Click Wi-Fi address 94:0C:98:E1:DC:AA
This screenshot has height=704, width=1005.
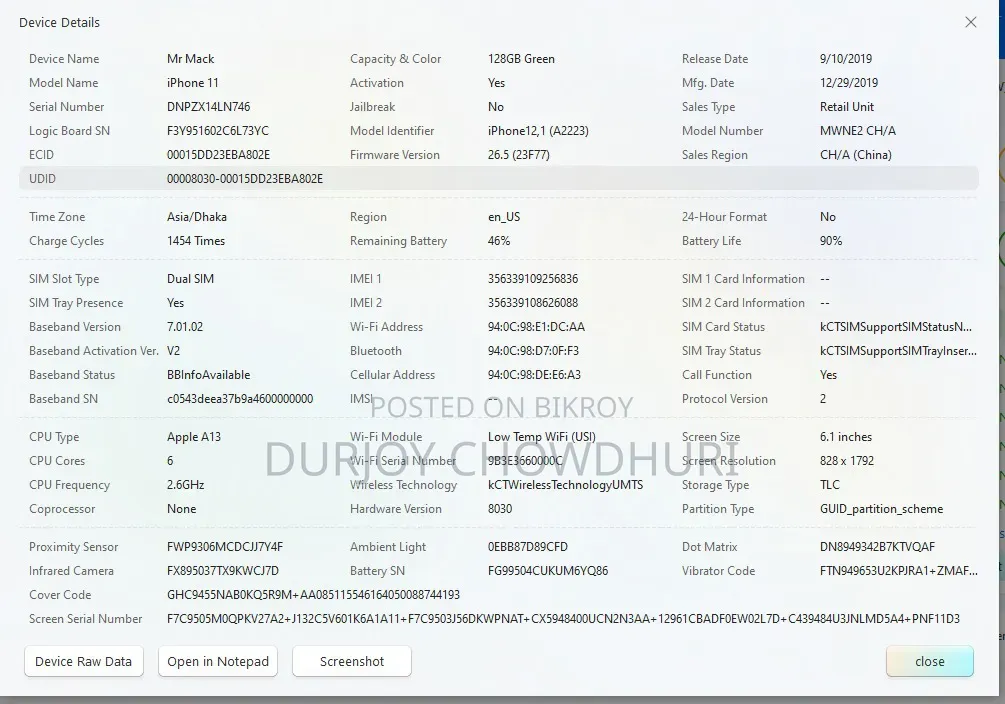[x=536, y=327]
